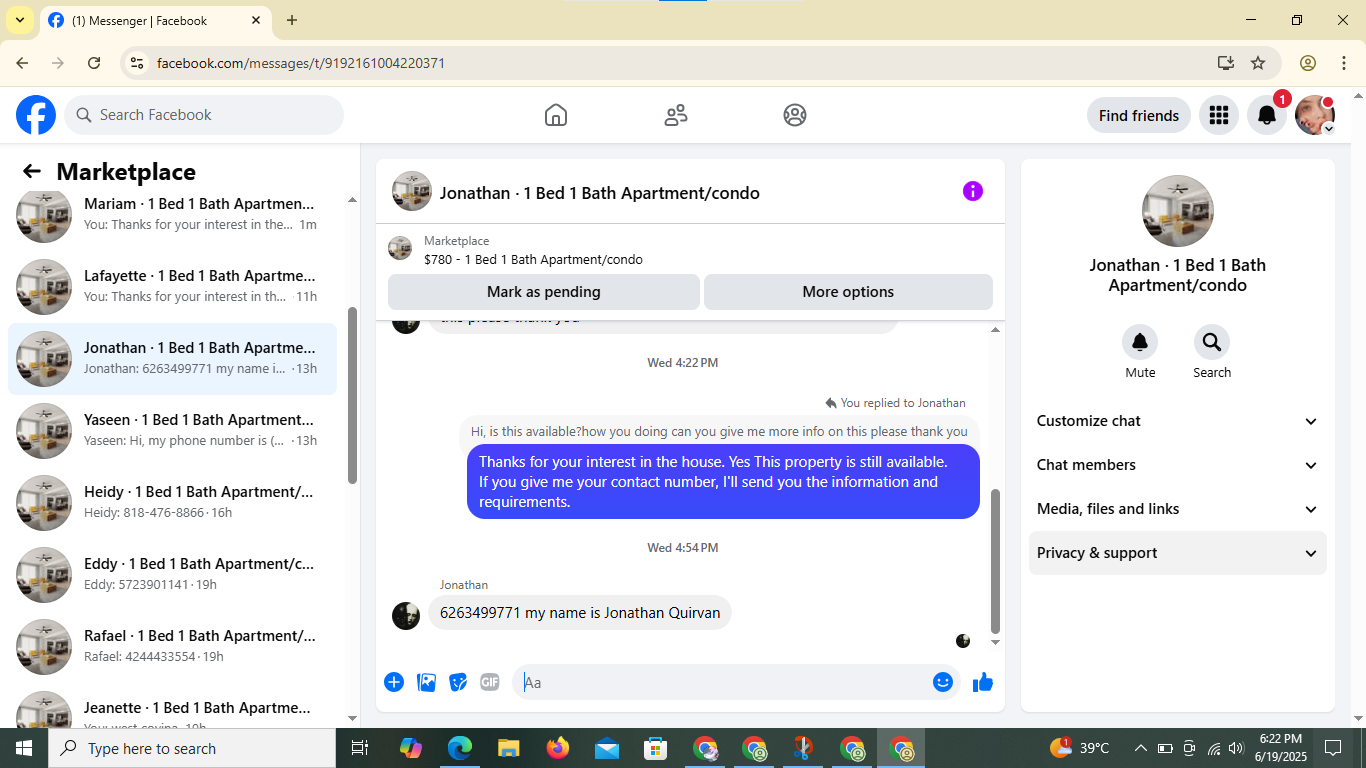Expand Media, files and links section

(1178, 509)
